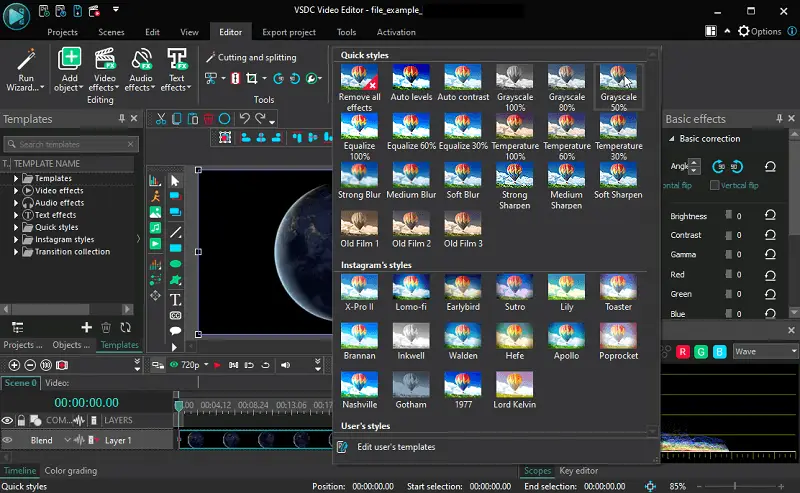Collapse the Basic correction section

[x=672, y=138]
